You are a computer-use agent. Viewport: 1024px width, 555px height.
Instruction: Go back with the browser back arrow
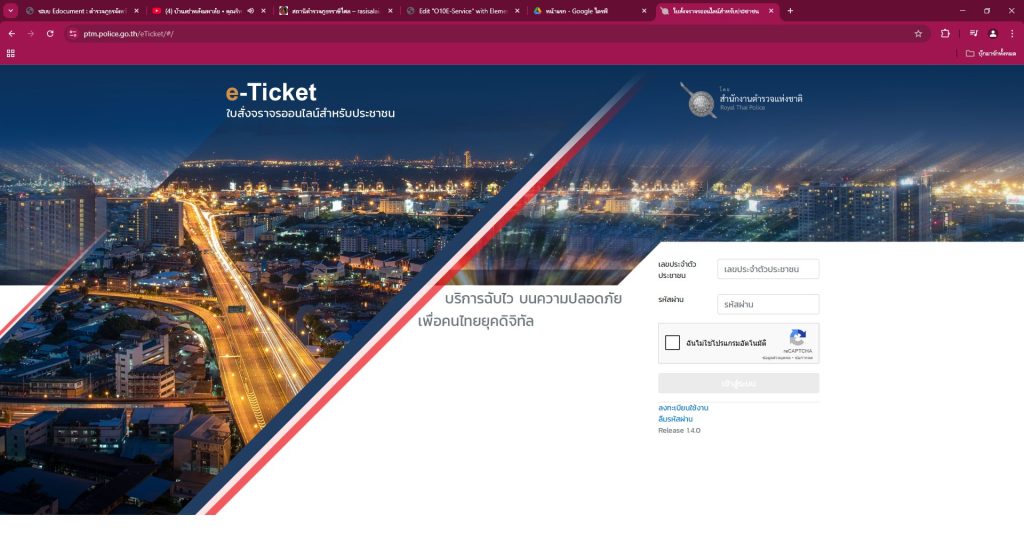point(11,33)
